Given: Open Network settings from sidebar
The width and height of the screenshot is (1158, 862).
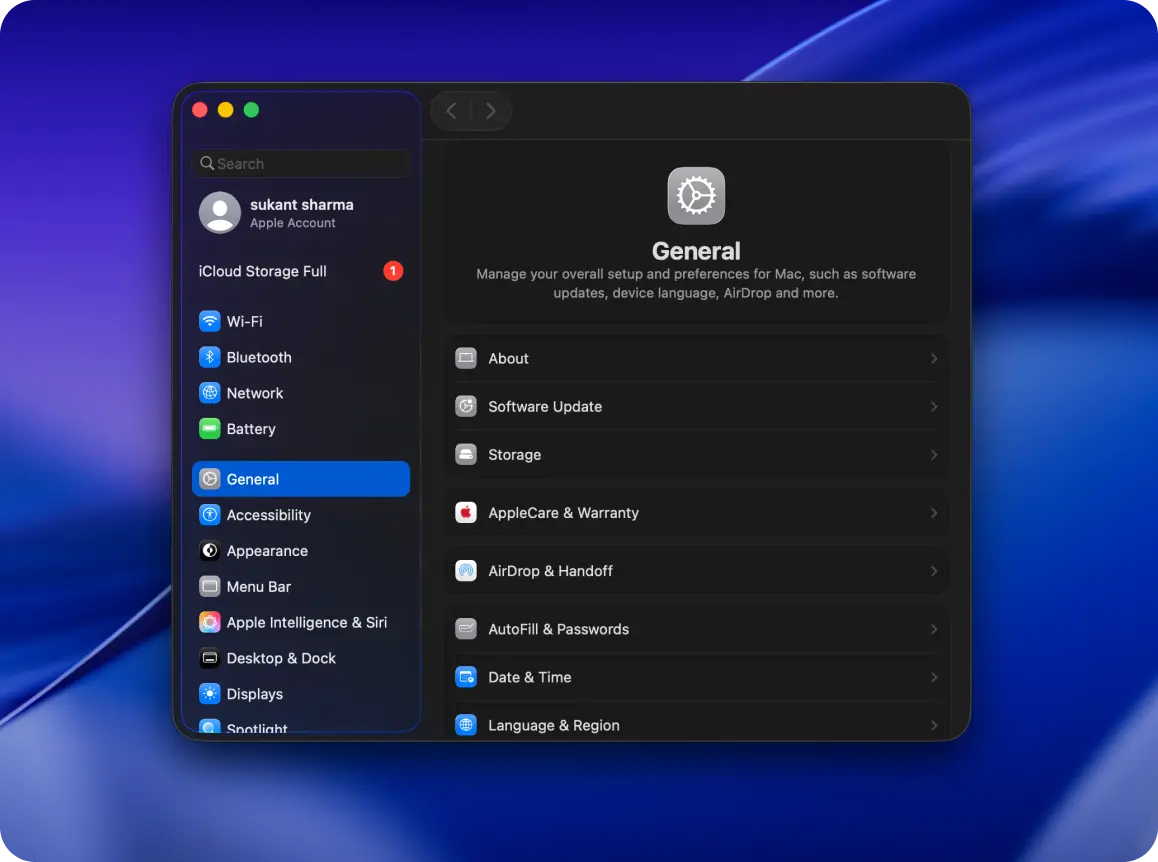Looking at the screenshot, I should (301, 393).
